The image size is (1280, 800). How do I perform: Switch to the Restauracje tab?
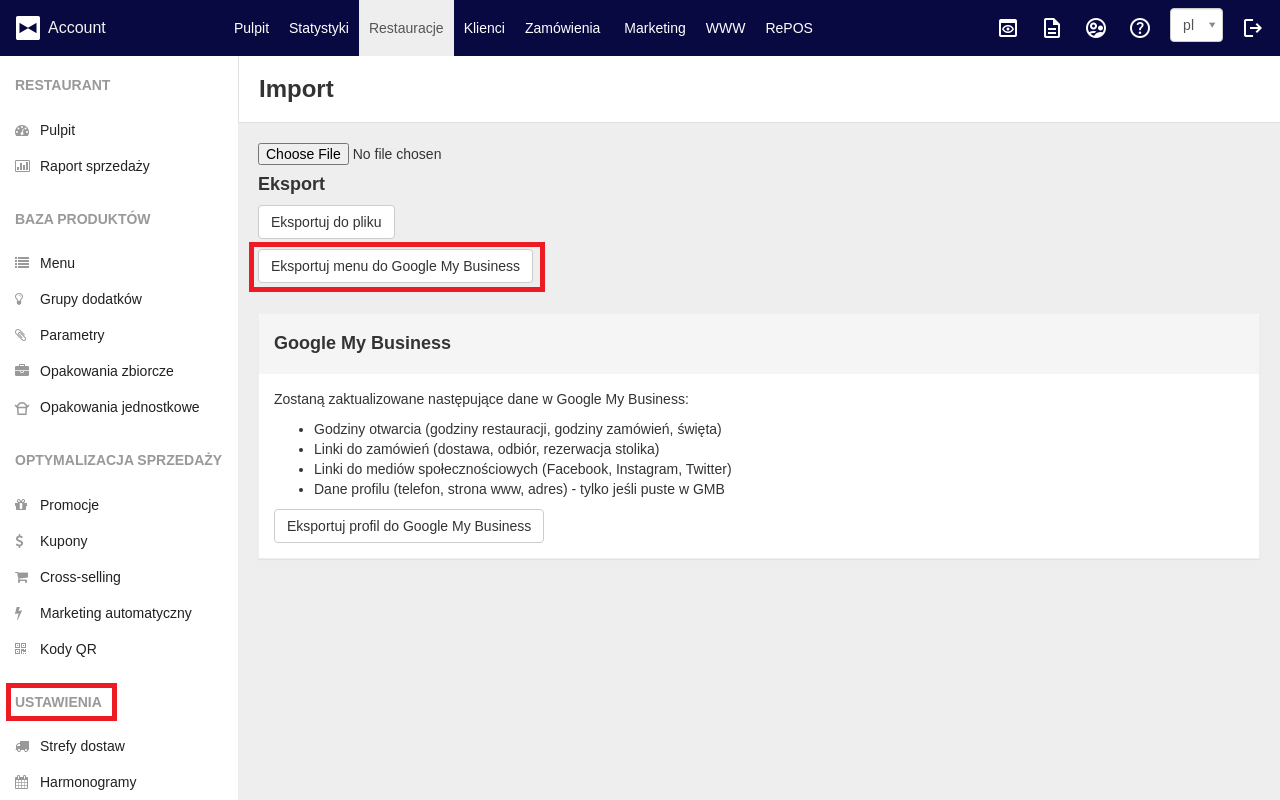click(x=406, y=27)
